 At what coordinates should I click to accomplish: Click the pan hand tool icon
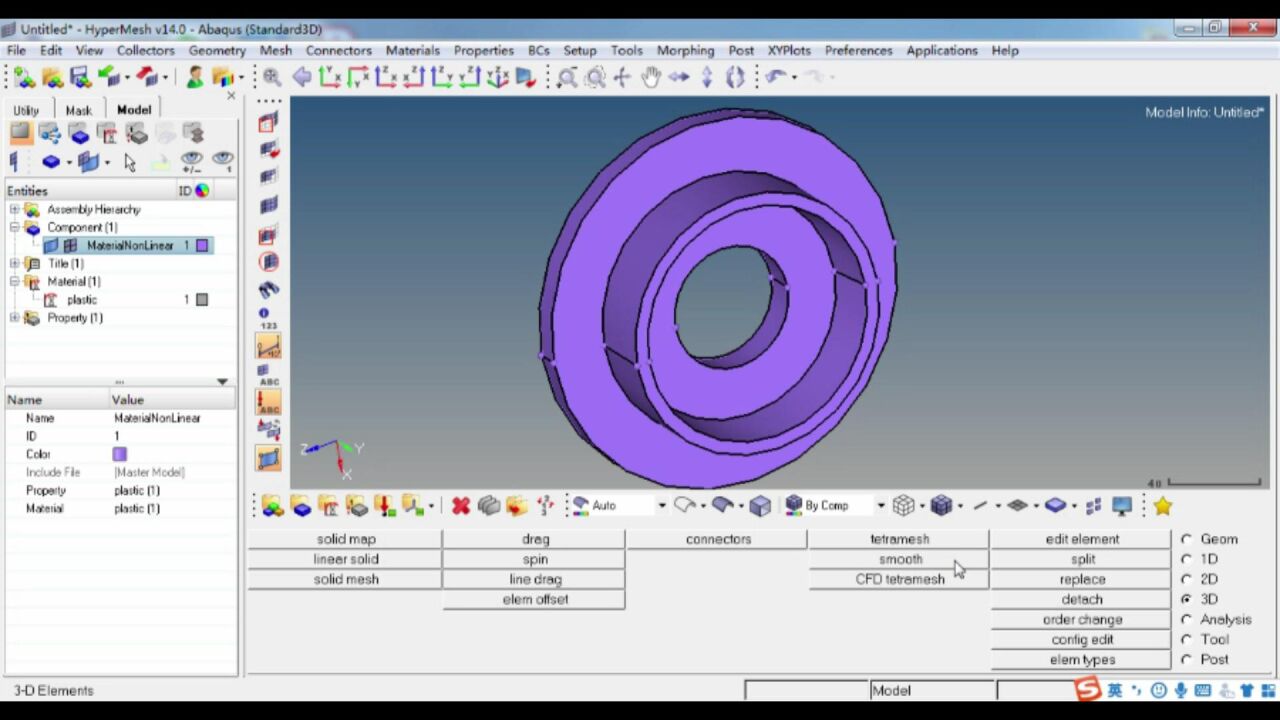[651, 77]
